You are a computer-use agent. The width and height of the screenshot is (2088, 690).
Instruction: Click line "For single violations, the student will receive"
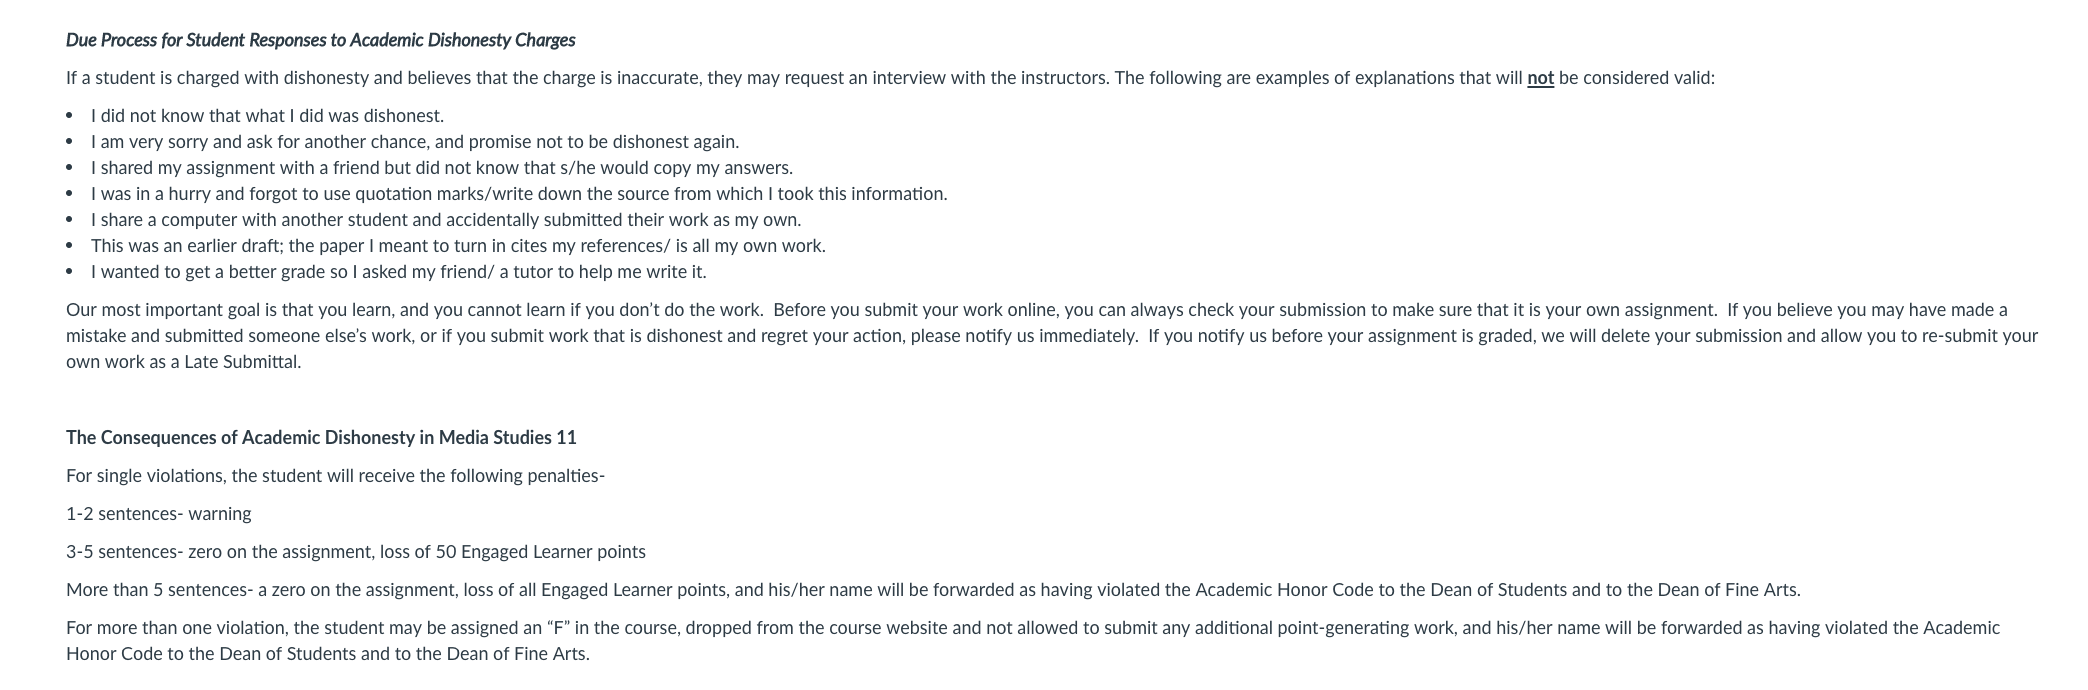(335, 476)
